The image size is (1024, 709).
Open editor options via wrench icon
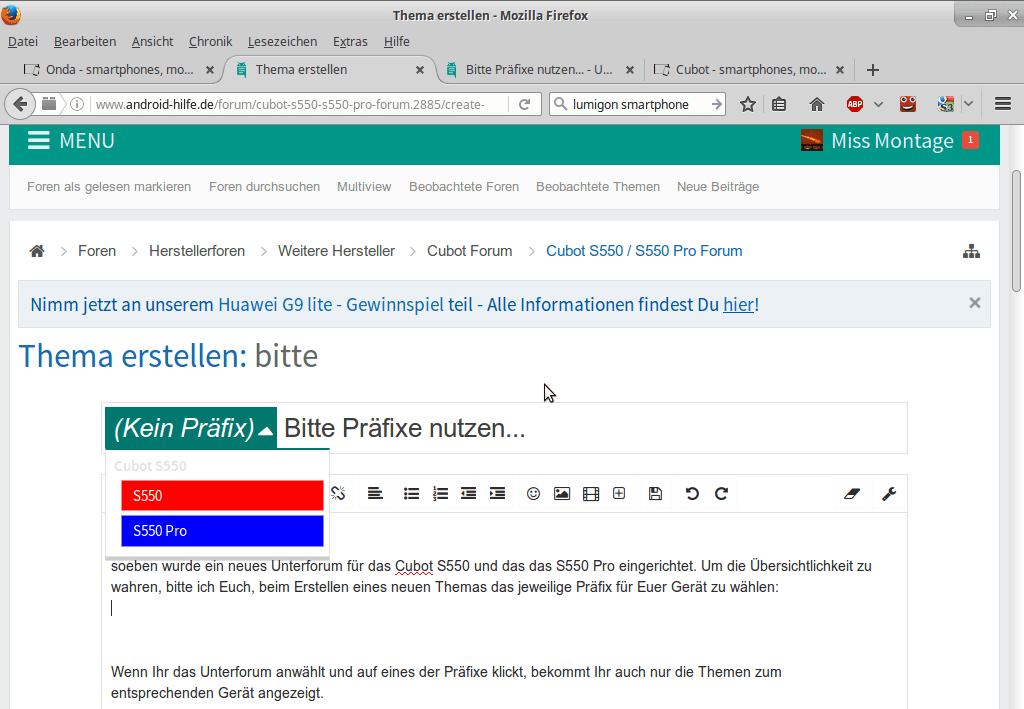pyautogui.click(x=888, y=493)
